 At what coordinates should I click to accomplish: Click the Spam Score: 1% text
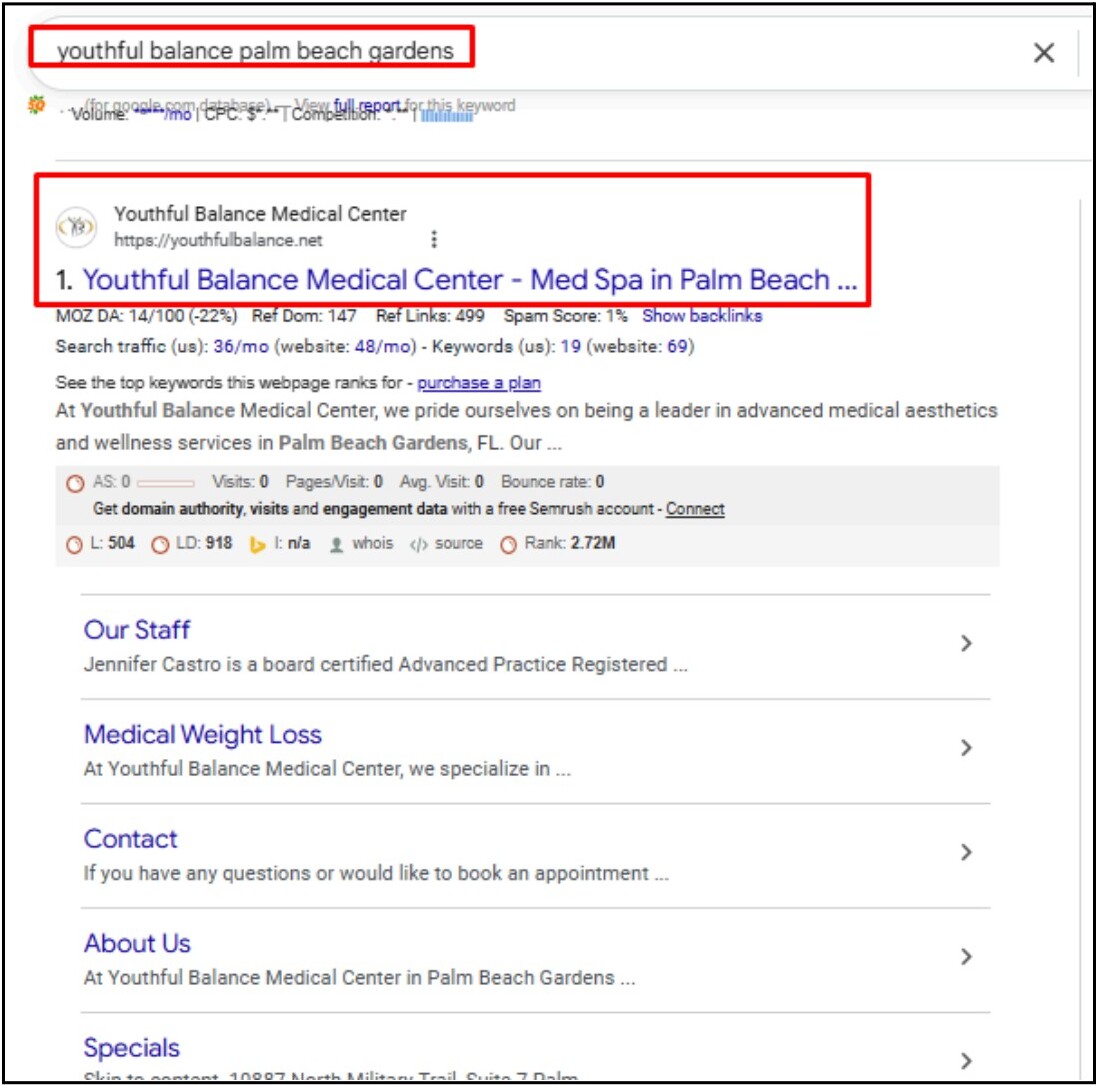[565, 316]
